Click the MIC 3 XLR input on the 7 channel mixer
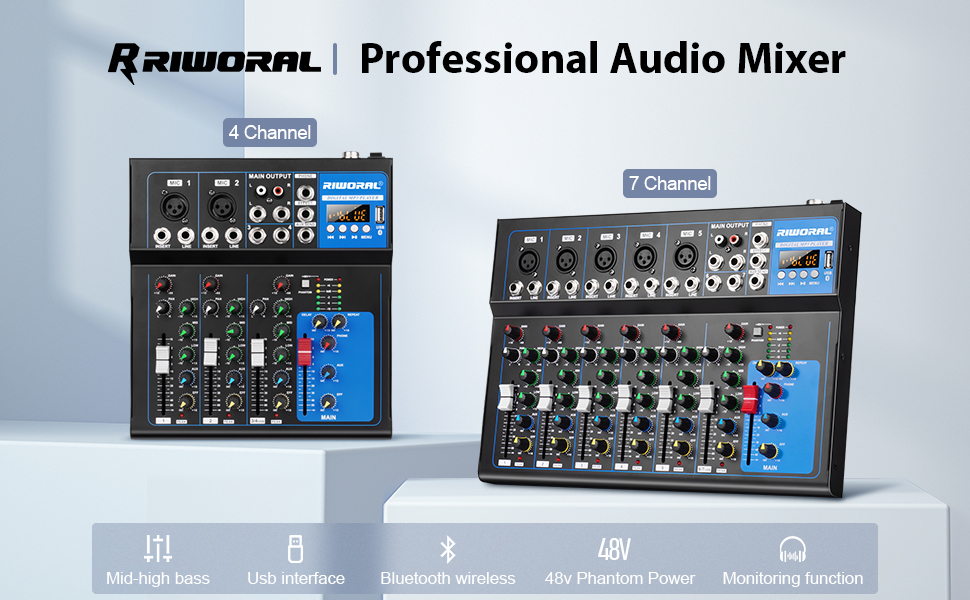 pyautogui.click(x=605, y=258)
